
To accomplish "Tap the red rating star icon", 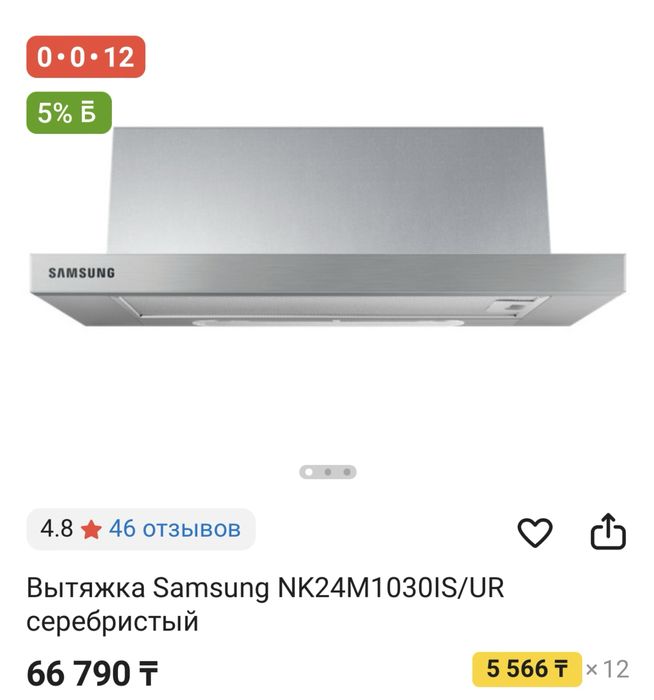I will click(91, 530).
